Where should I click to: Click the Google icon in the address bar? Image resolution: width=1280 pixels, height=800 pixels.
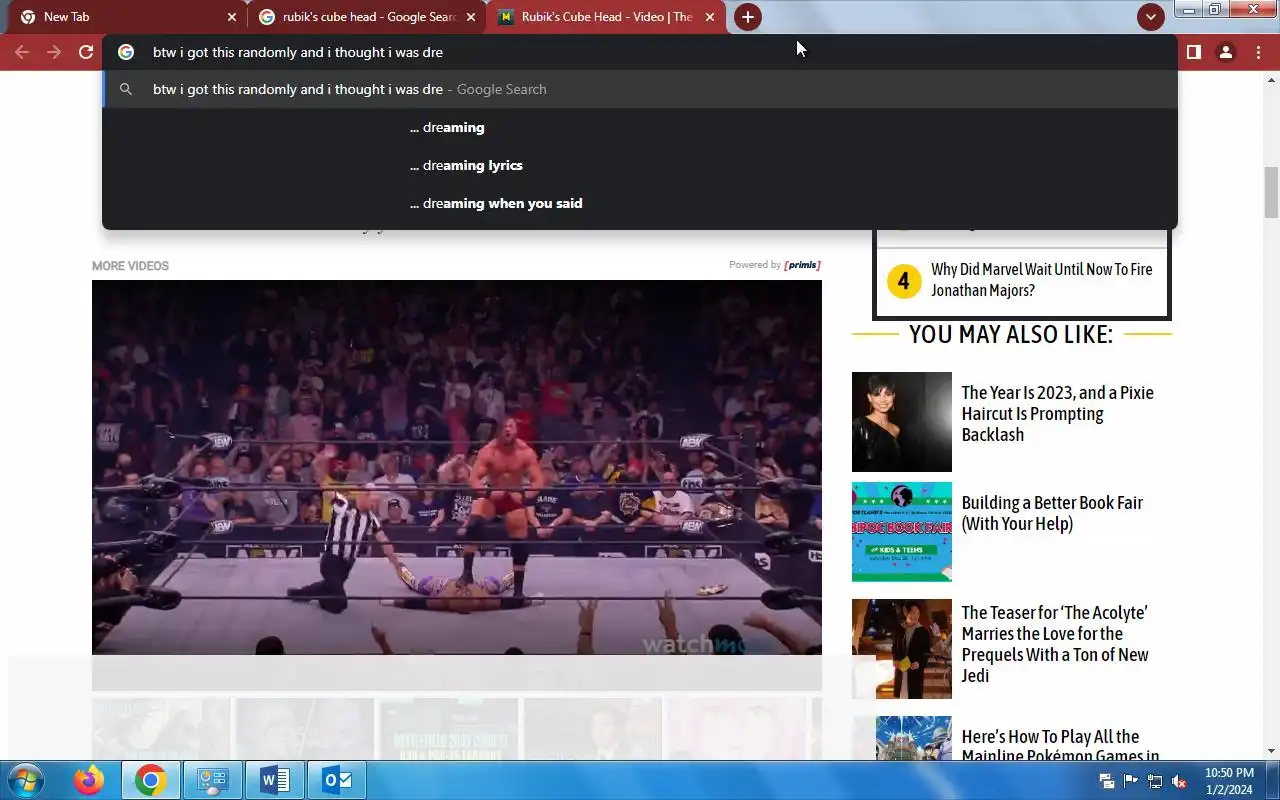pos(126,52)
